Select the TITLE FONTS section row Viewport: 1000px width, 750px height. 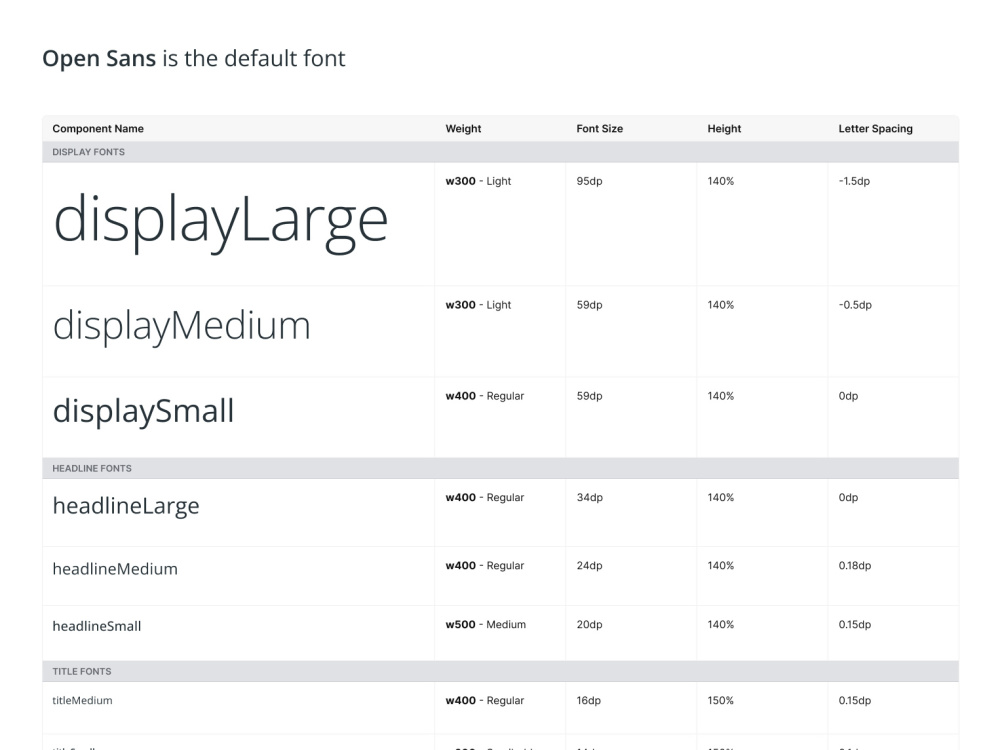(x=501, y=672)
